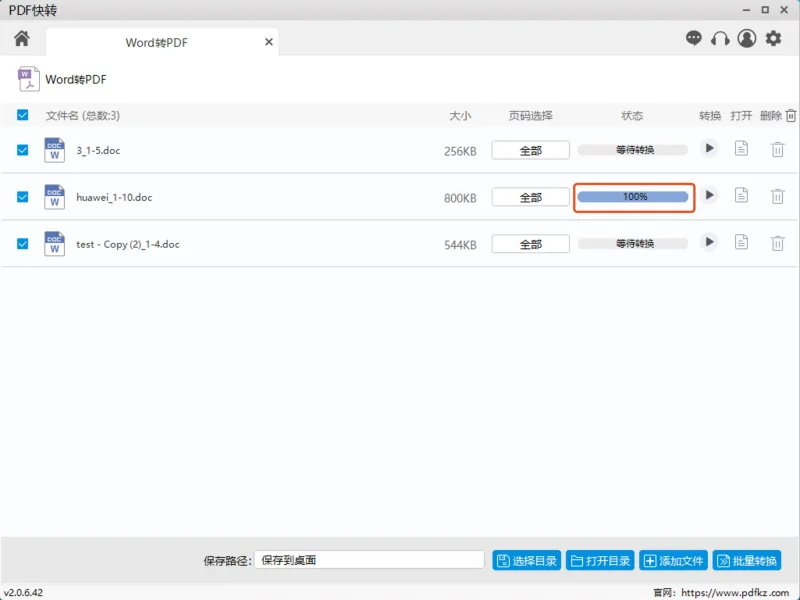800x600 pixels.
Task: Maximize the PDF快转 window
Action: pyautogui.click(x=765, y=10)
